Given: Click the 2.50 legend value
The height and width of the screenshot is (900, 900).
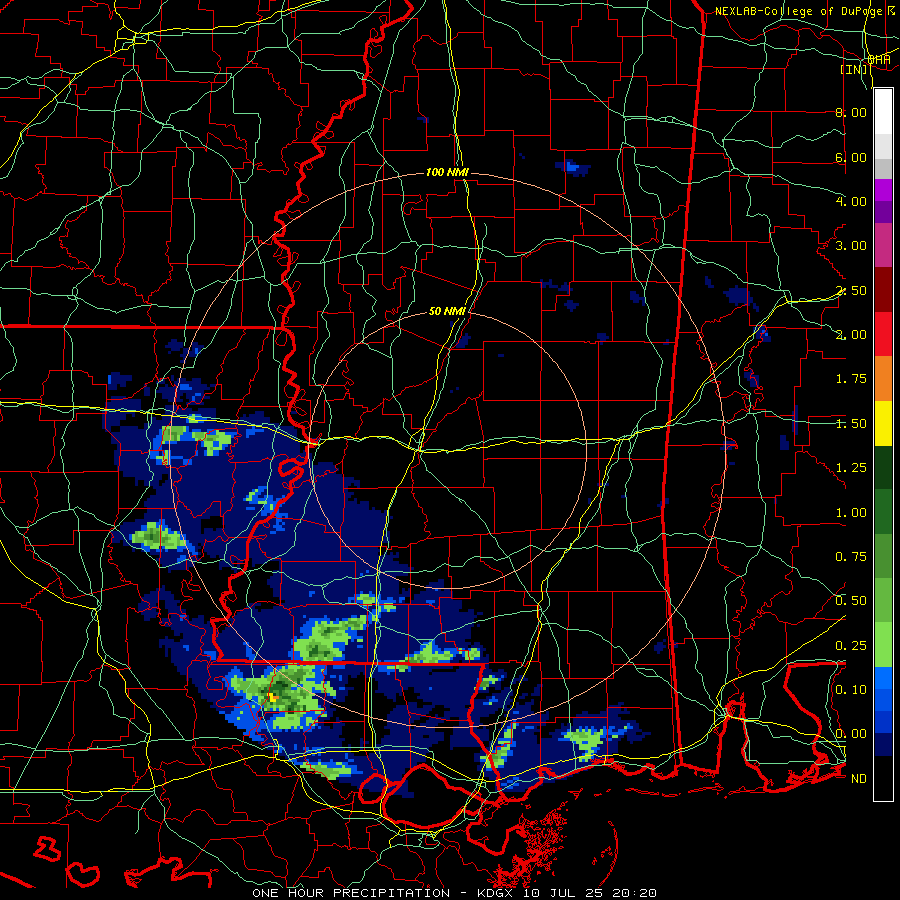Looking at the screenshot, I should click(851, 290).
